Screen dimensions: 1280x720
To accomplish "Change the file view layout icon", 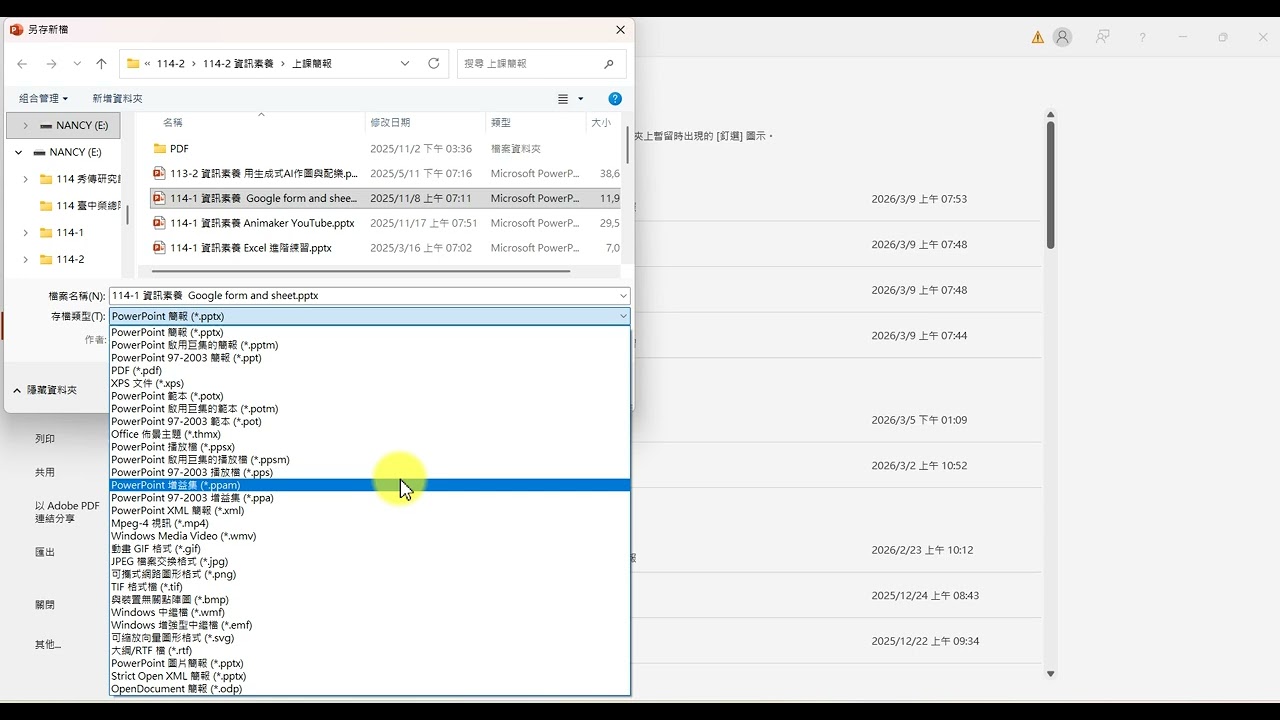I will click(563, 98).
